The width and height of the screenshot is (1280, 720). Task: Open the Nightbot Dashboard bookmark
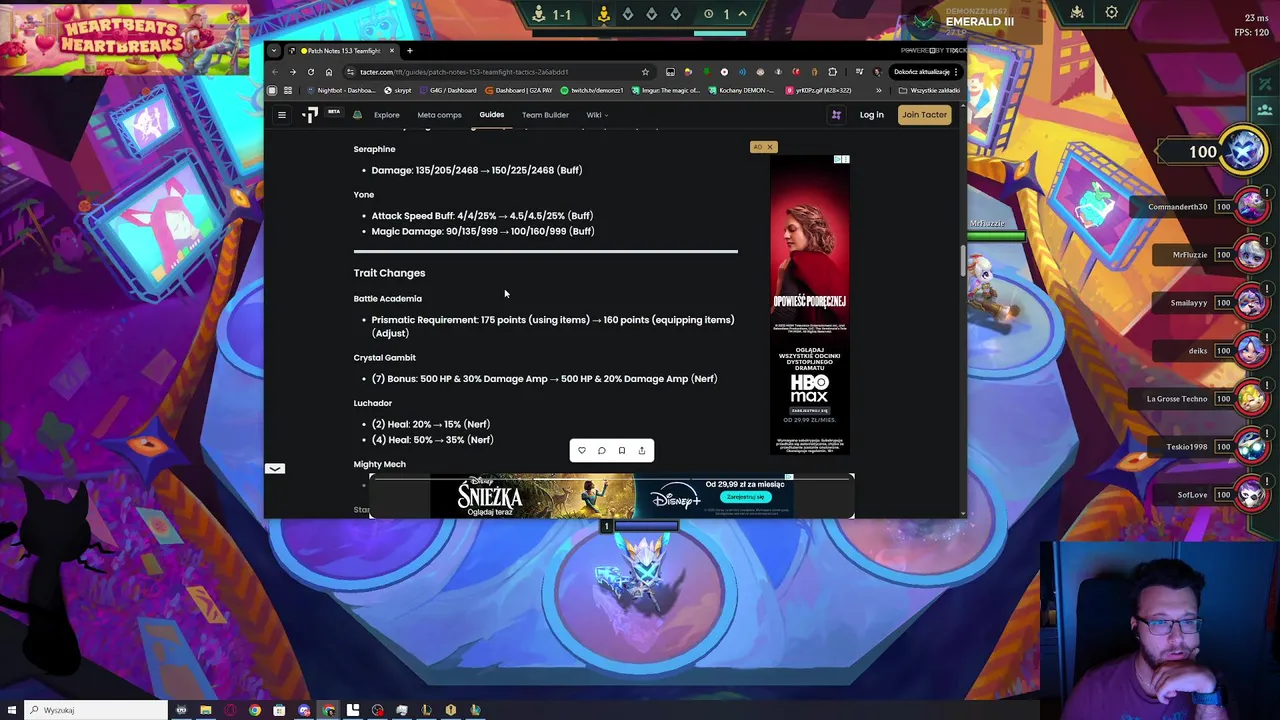coord(342,90)
